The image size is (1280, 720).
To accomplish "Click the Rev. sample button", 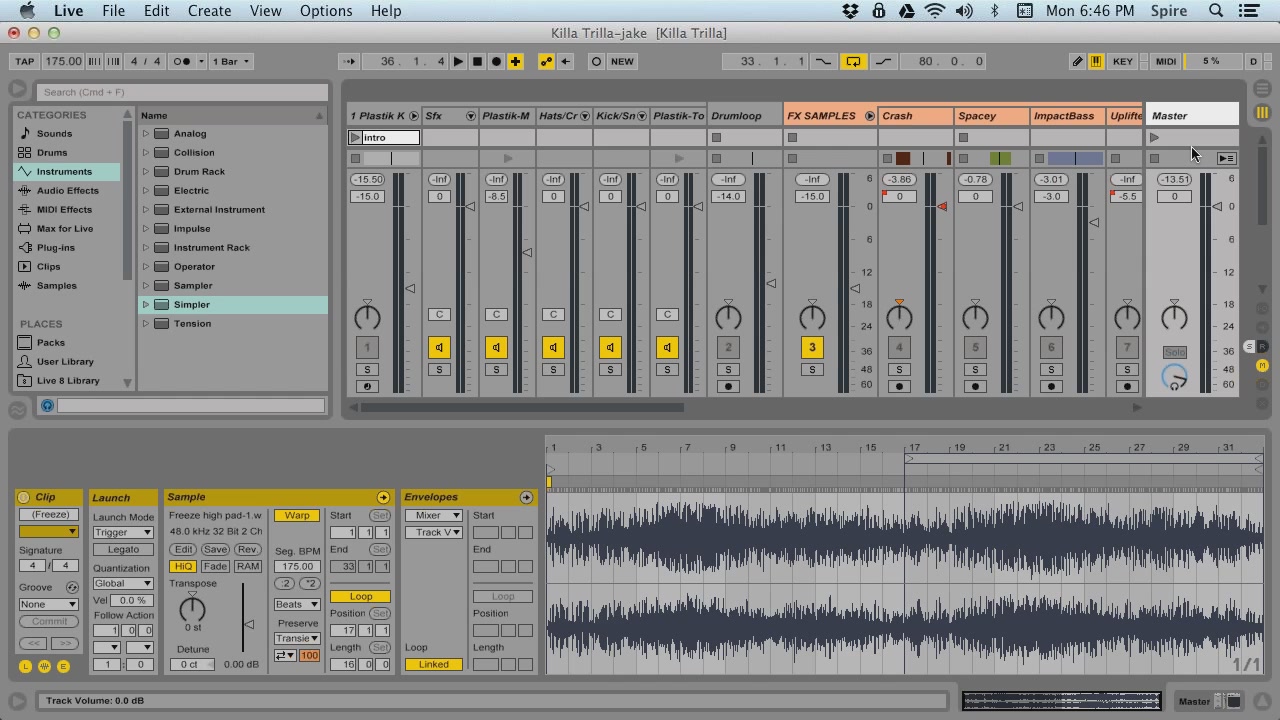I will [x=247, y=550].
